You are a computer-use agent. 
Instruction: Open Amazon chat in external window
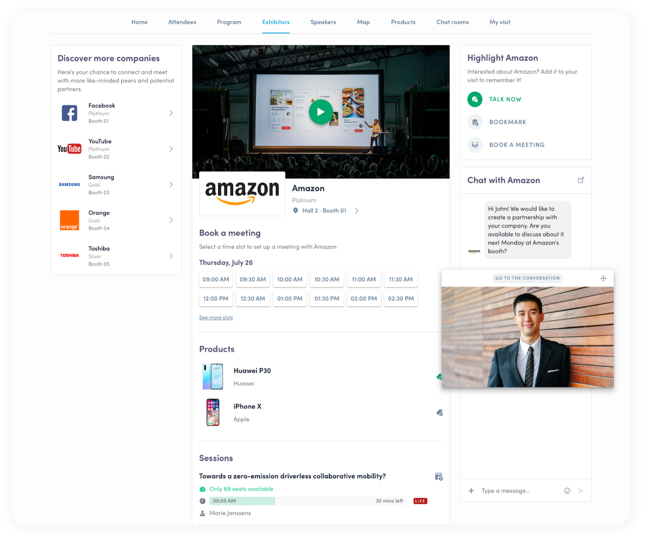pyautogui.click(x=581, y=180)
